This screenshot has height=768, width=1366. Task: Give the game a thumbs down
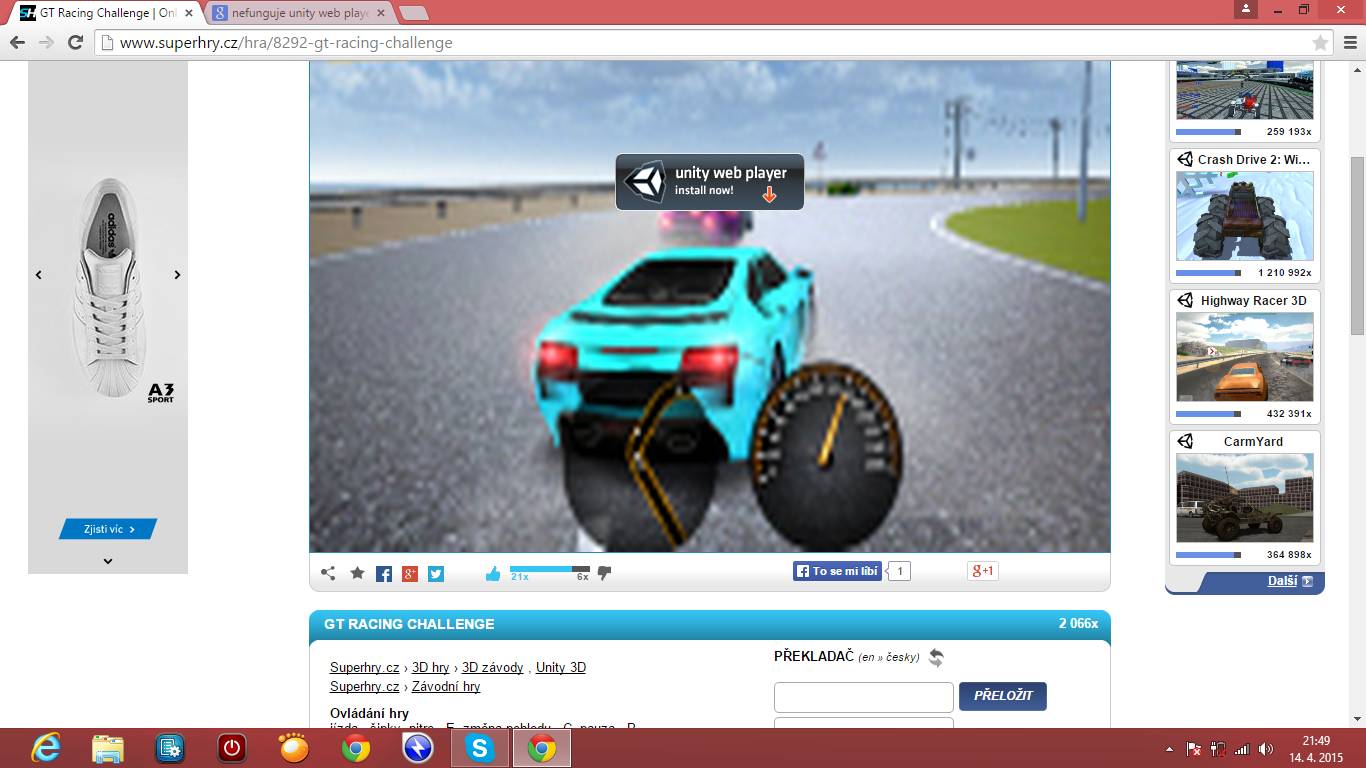point(604,573)
